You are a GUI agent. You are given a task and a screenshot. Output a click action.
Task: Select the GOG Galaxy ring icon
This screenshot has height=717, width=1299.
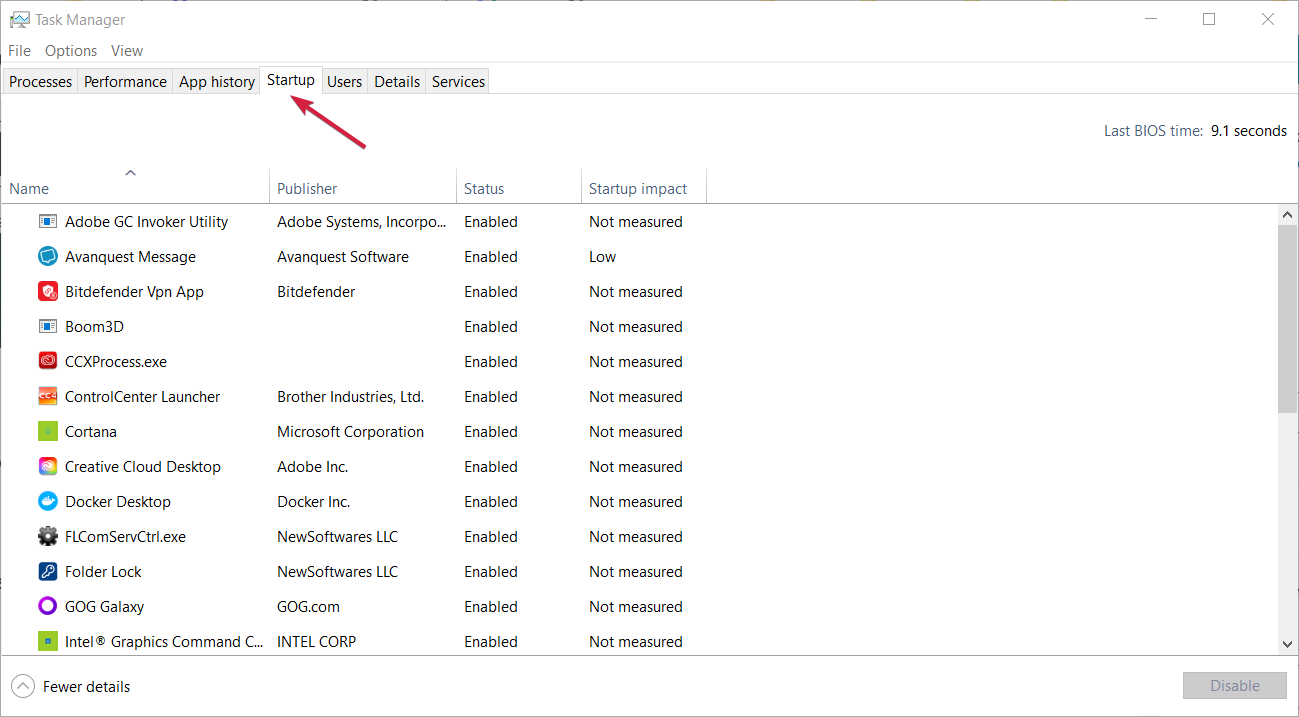[x=48, y=606]
